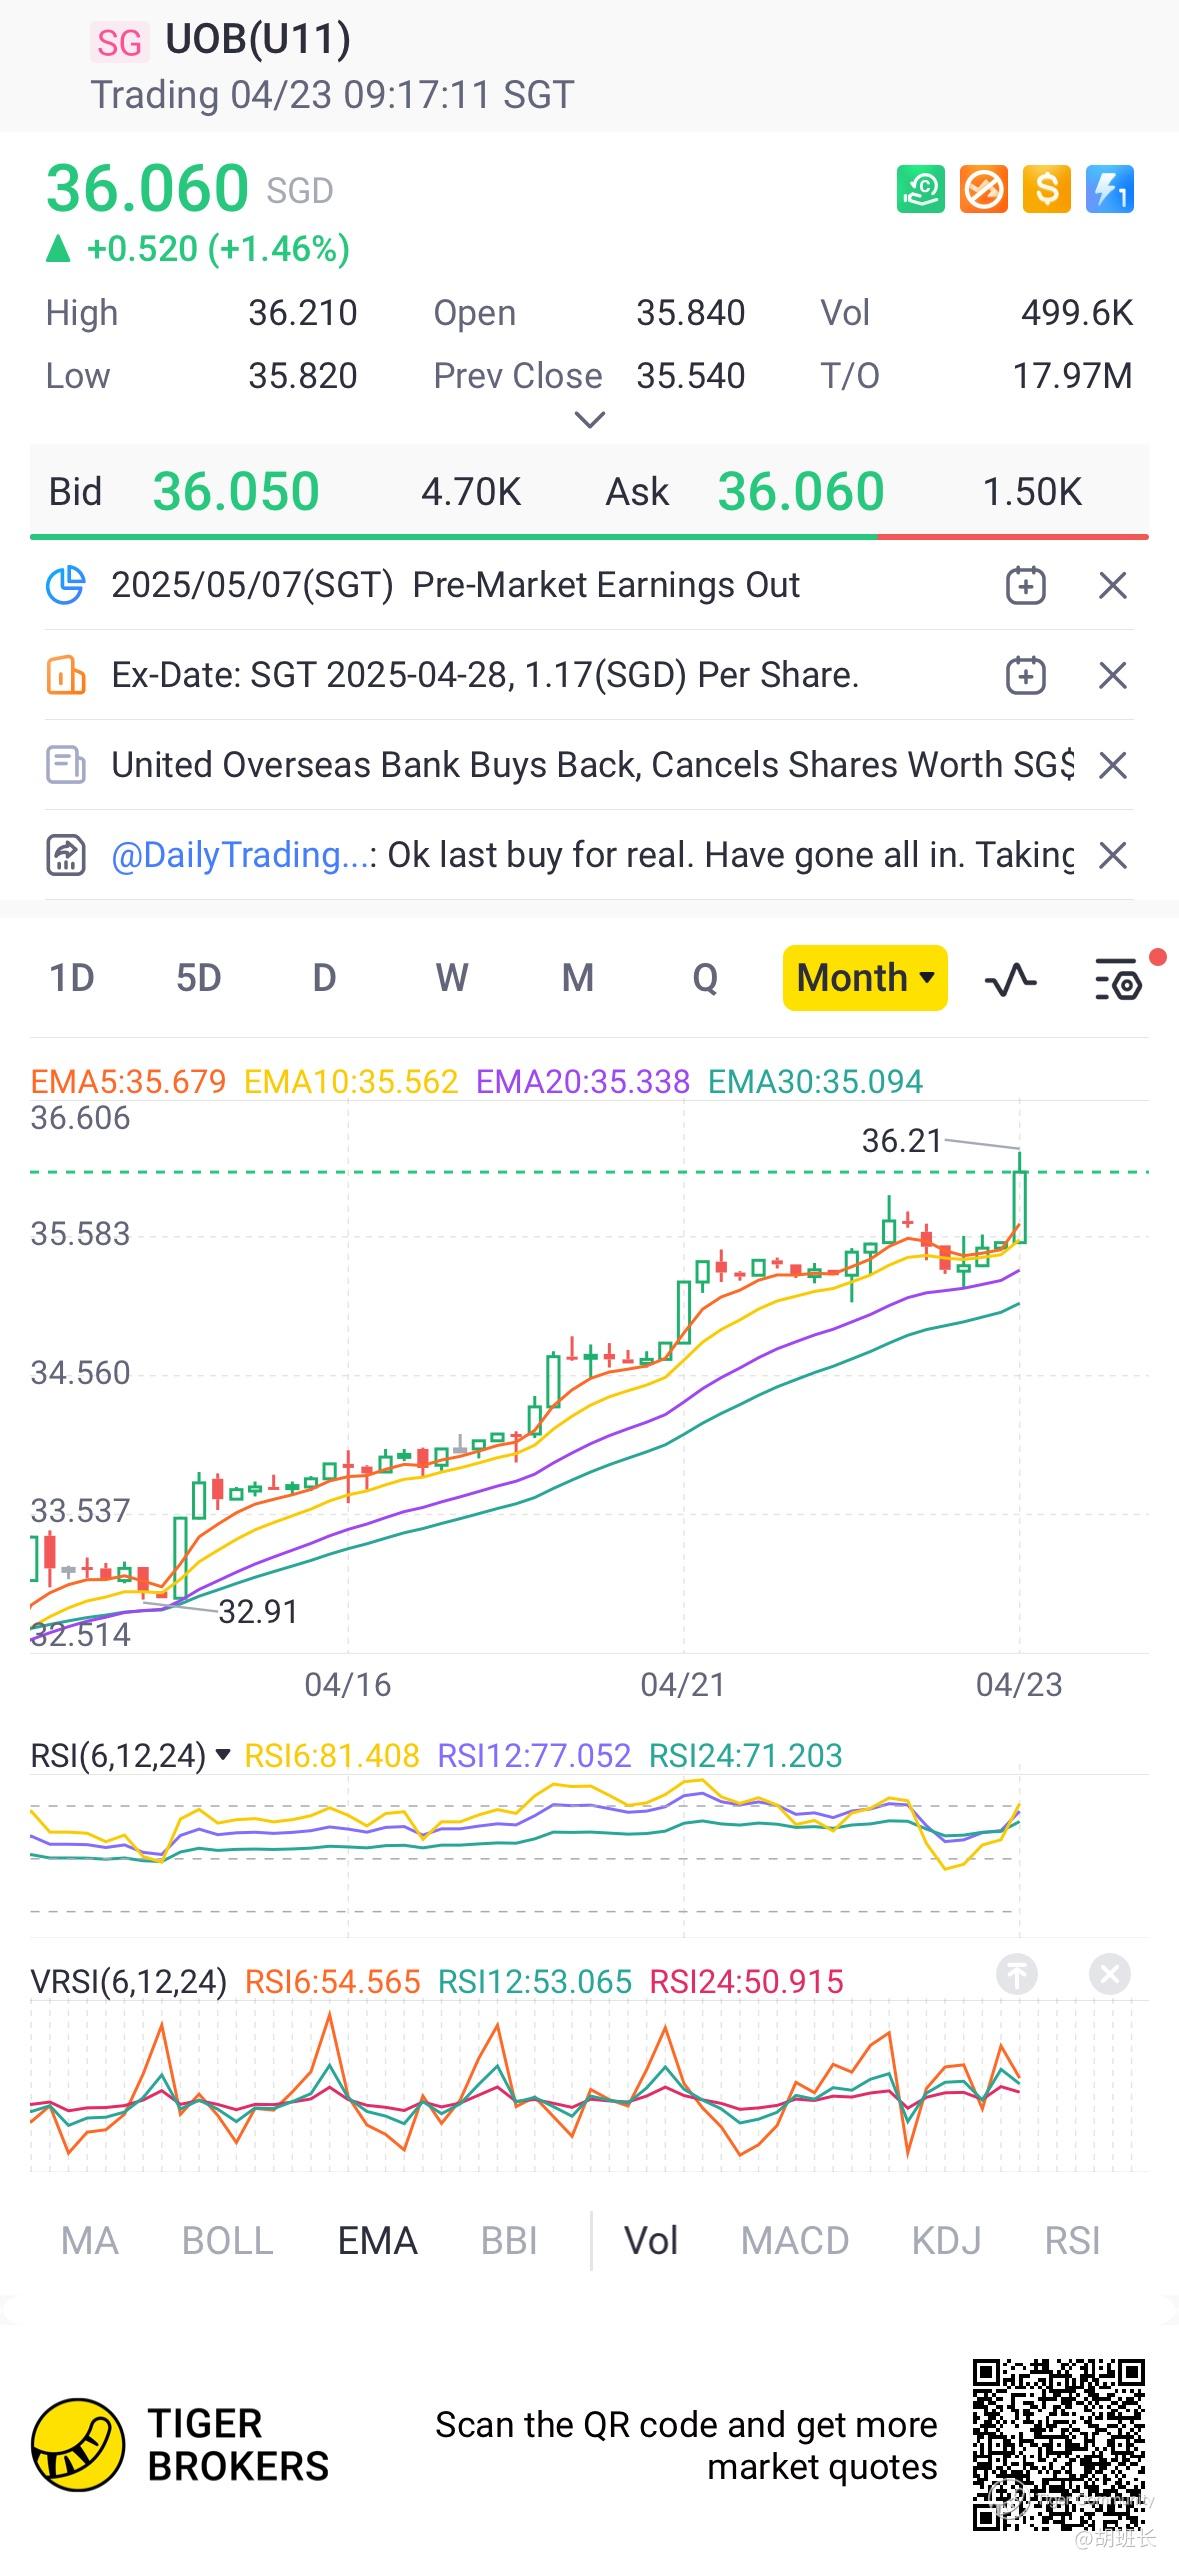Tap the chart line-style pulse icon

click(x=1010, y=979)
